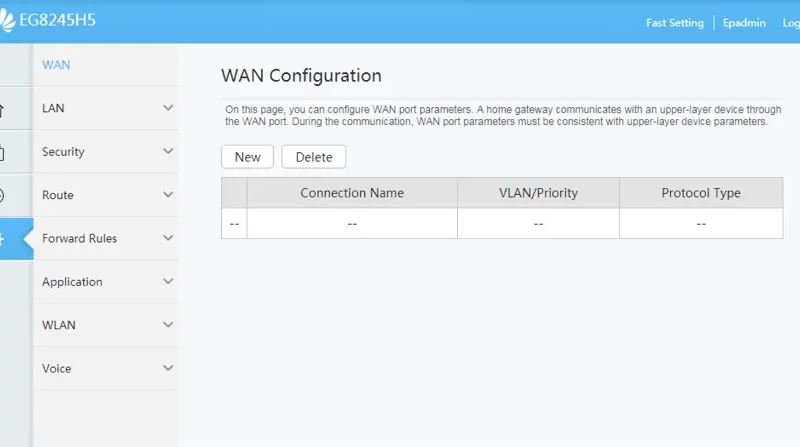Select the Route menu label
The image size is (800, 447).
tap(58, 195)
